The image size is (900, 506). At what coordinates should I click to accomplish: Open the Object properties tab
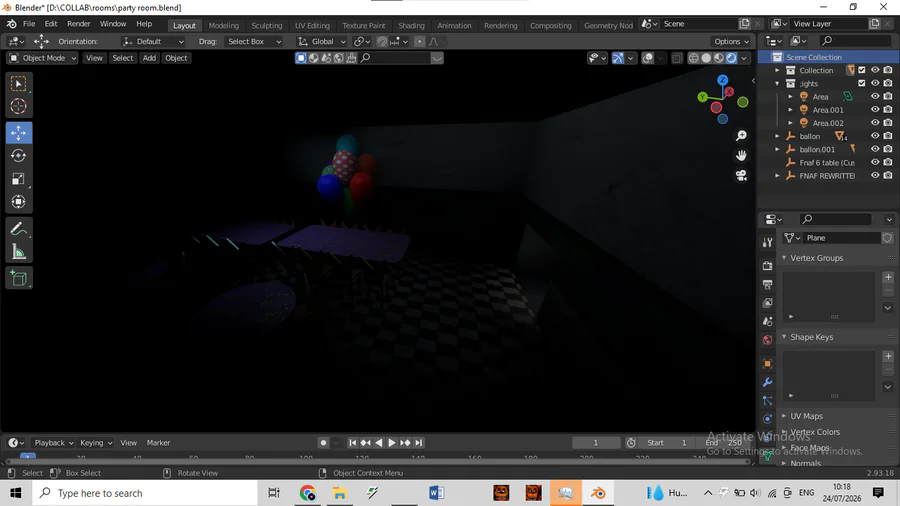coord(767,364)
